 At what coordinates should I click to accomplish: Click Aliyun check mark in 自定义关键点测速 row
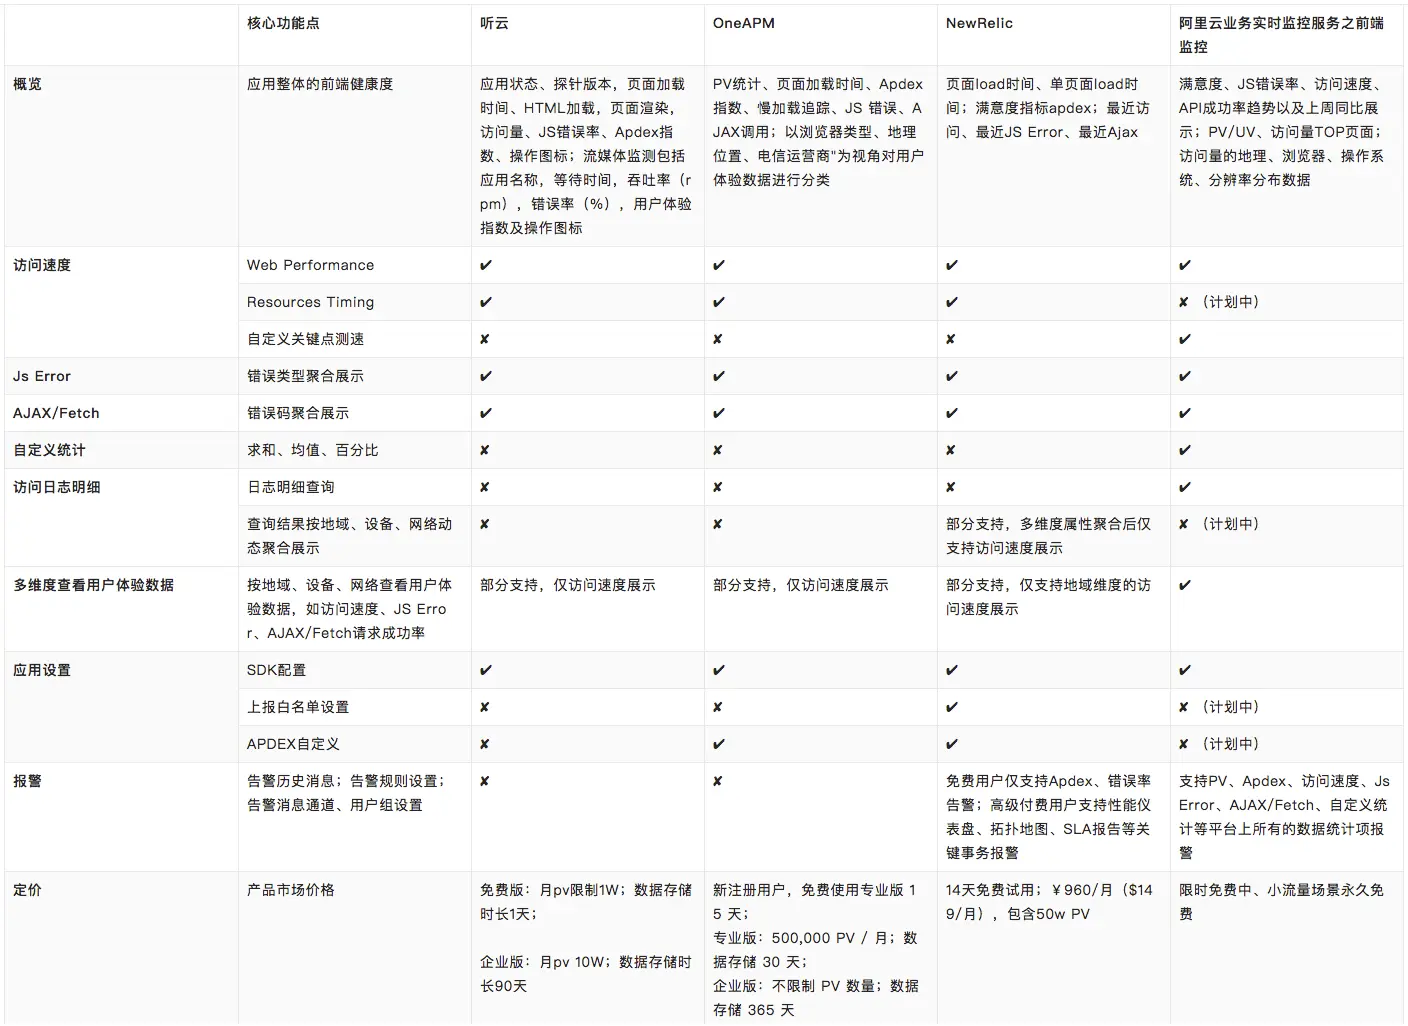pyautogui.click(x=1185, y=339)
